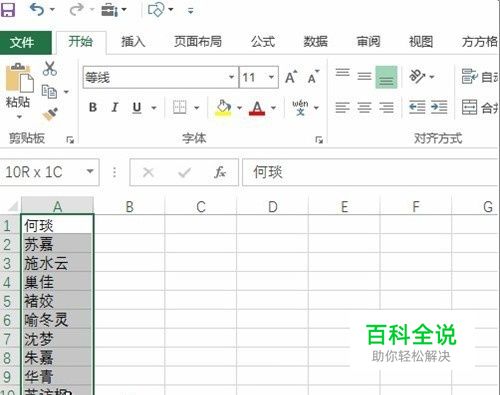This screenshot has height=395, width=500.
Task: Switch to the 公式 (Formulas) tab
Action: [x=263, y=42]
